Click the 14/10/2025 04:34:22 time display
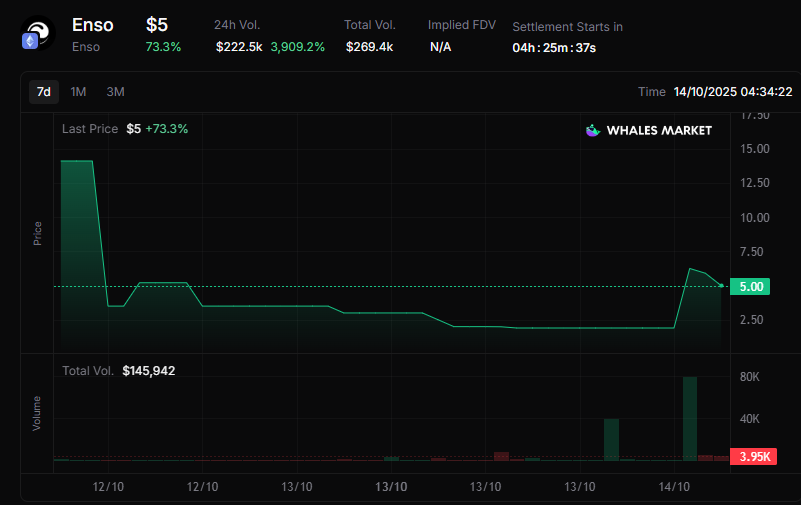 coord(732,92)
